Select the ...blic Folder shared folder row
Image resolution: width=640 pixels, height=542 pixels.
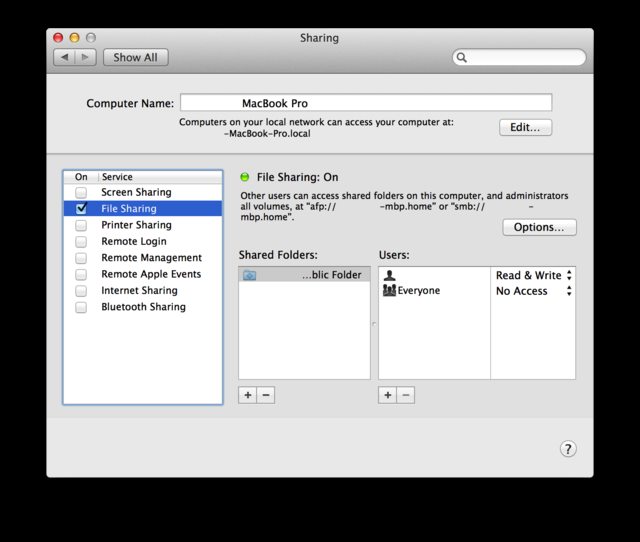click(304, 275)
